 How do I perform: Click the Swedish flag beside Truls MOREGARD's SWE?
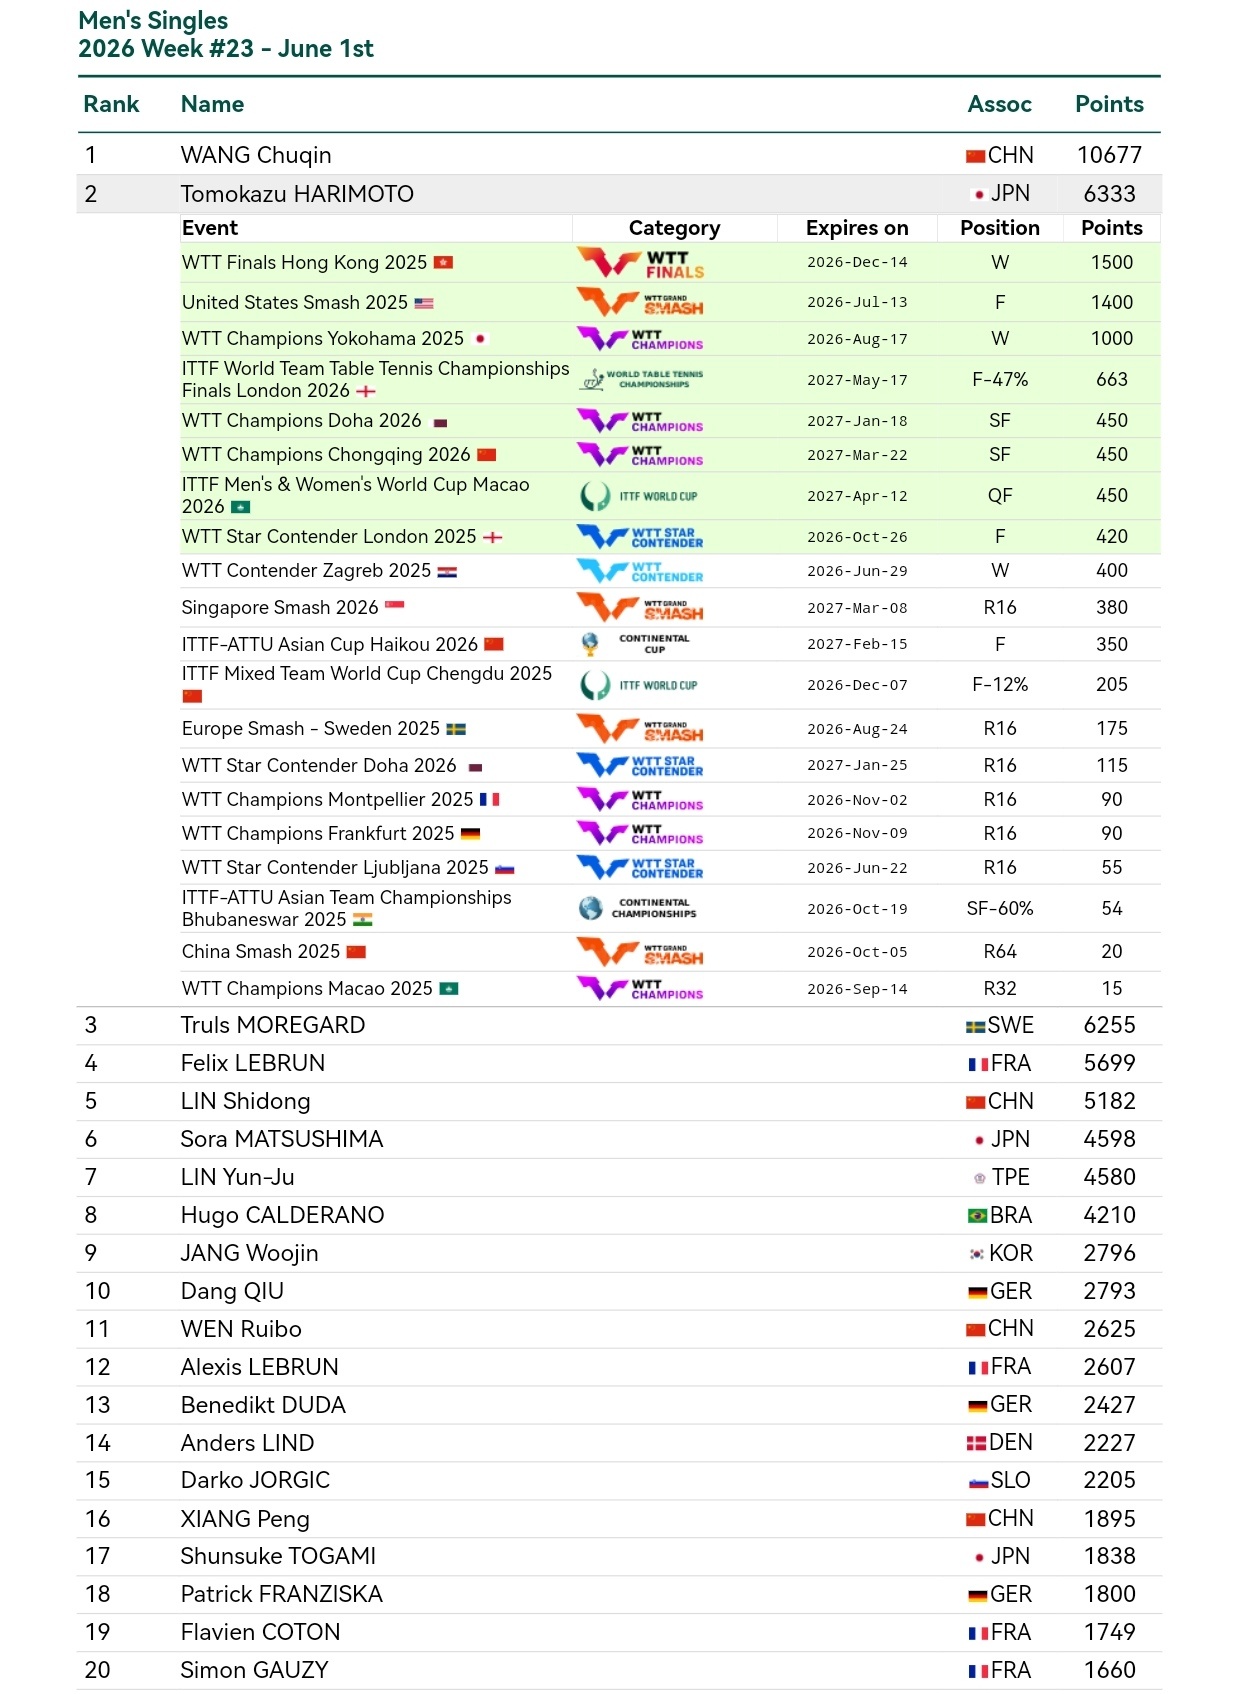[x=976, y=1027]
